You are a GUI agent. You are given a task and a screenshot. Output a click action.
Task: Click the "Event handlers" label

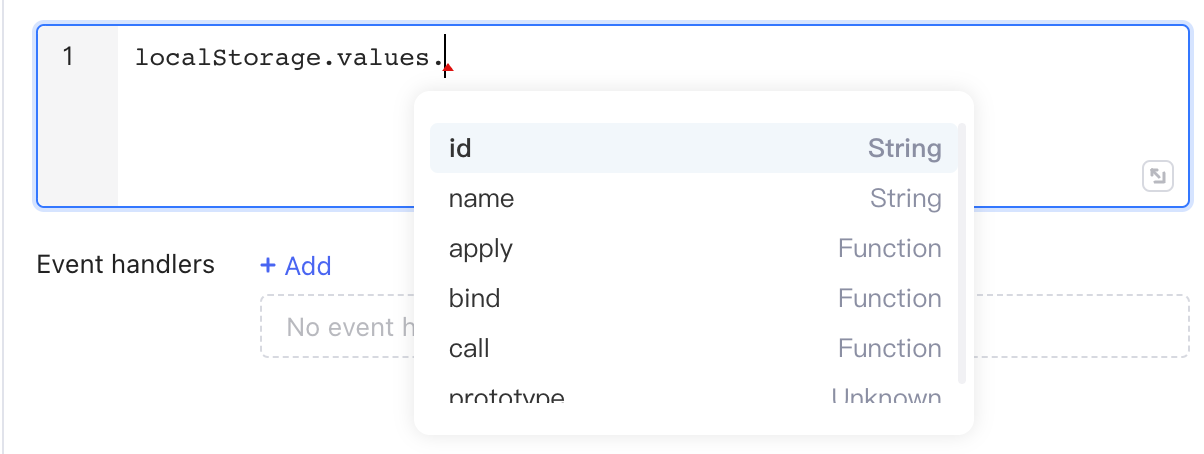click(125, 265)
